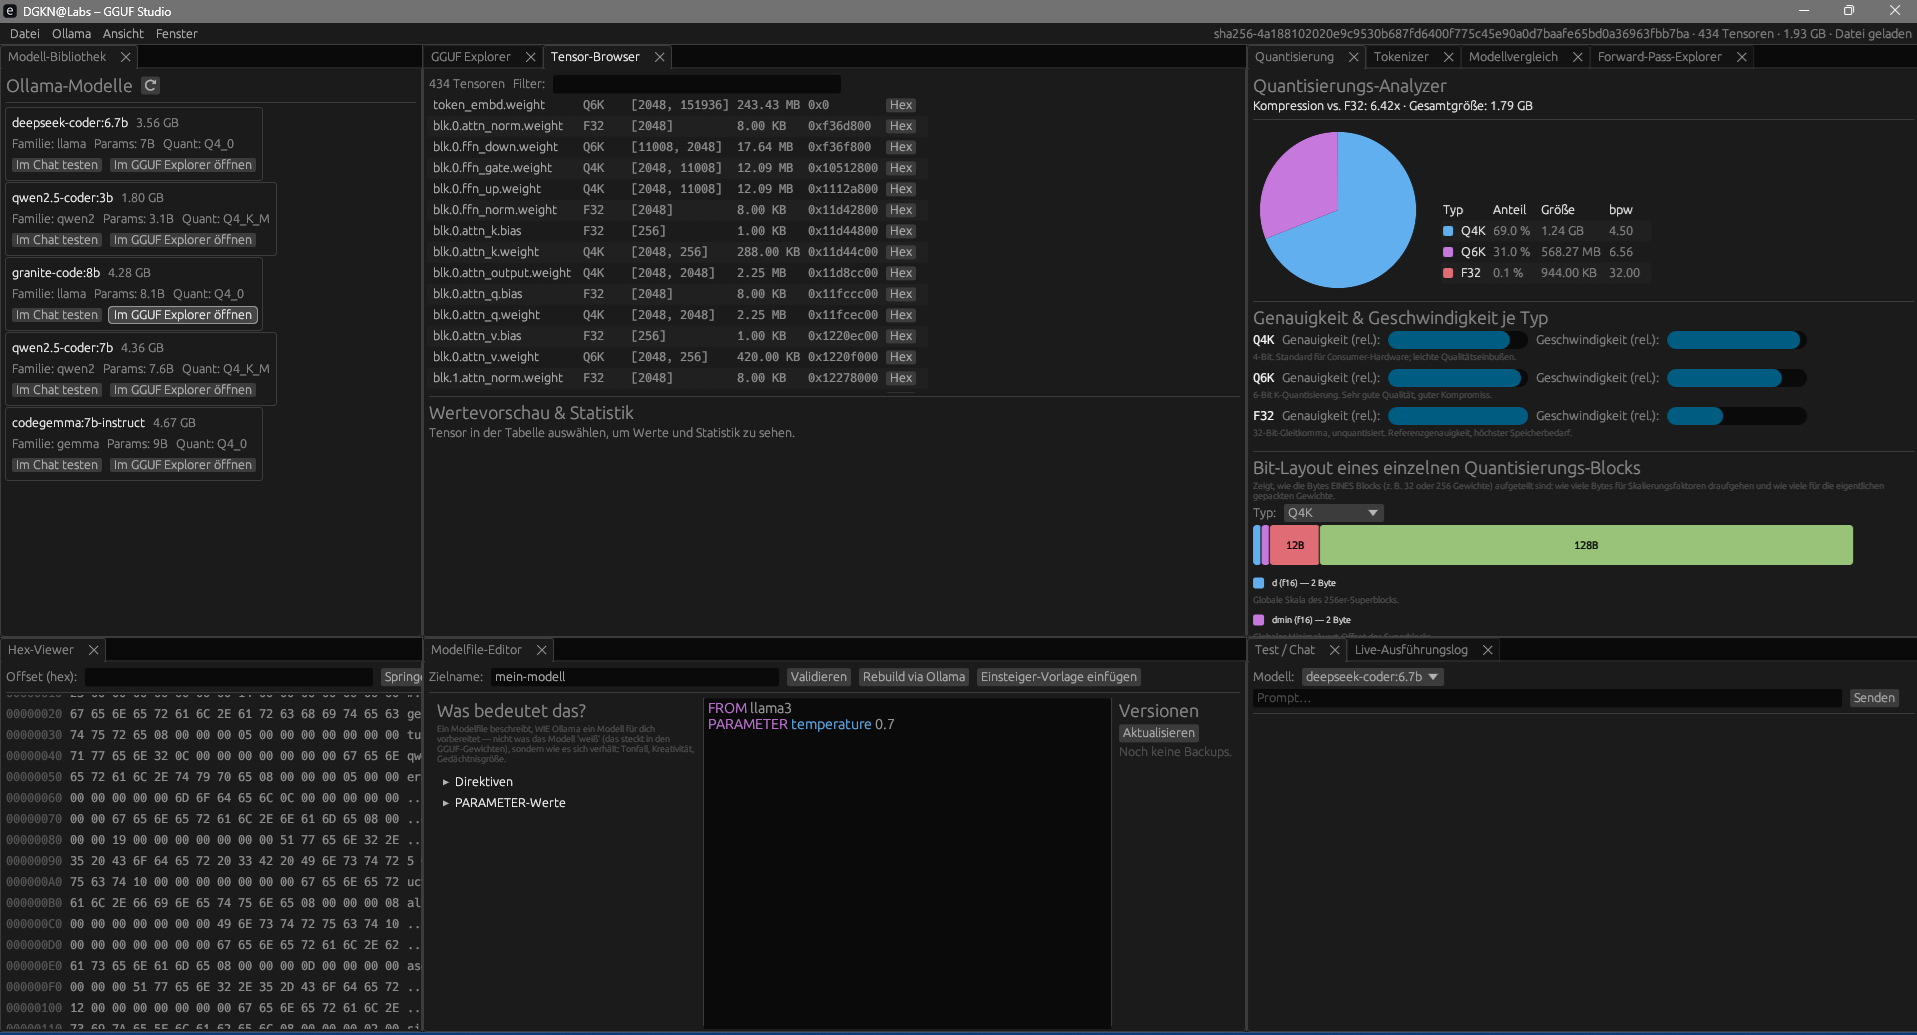This screenshot has height=1035, width=1917.
Task: Close the Quantisierung tab
Action: [1353, 57]
